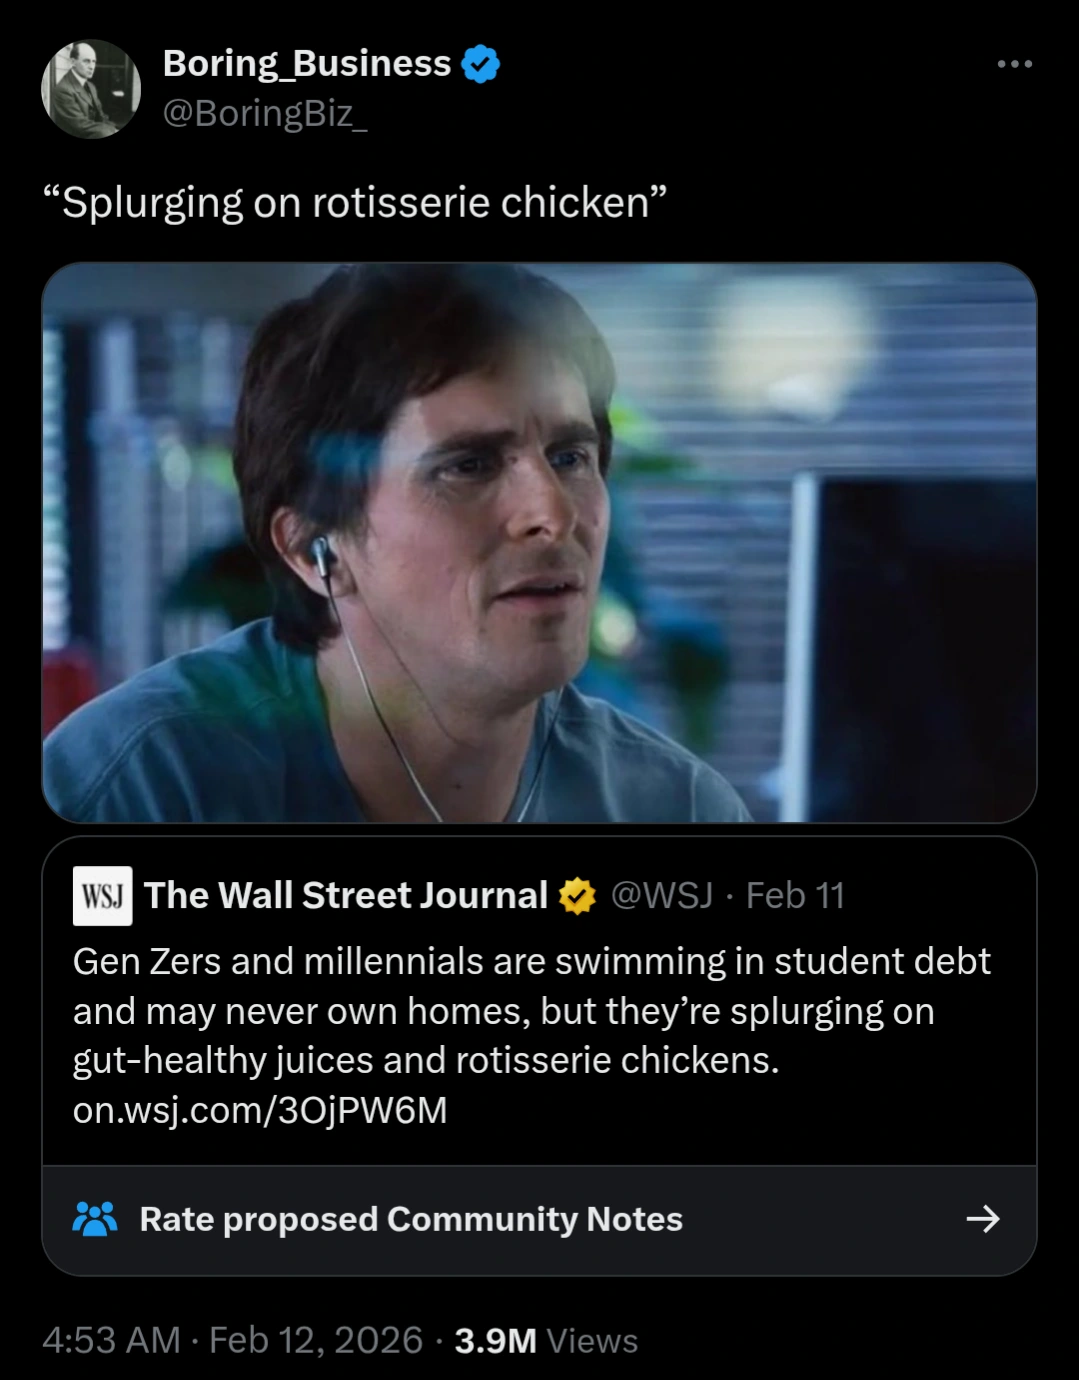The width and height of the screenshot is (1079, 1380).
Task: Click the 4:53 AM post timestamp
Action: pyautogui.click(x=111, y=1340)
